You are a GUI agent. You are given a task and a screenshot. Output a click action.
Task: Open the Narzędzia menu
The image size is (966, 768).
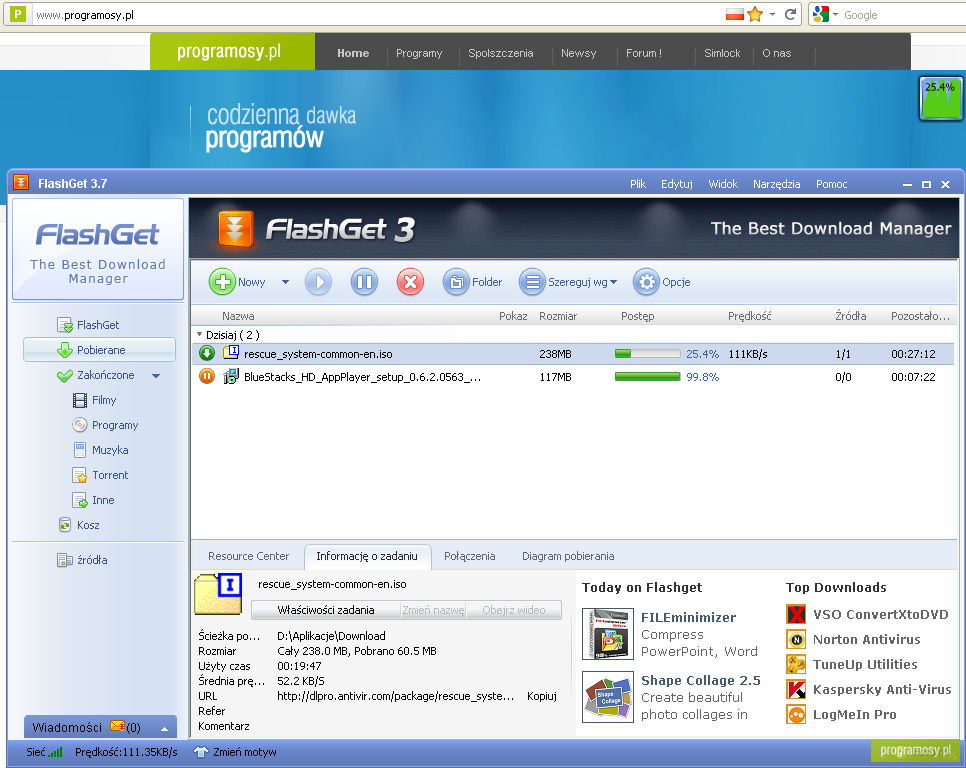(776, 184)
